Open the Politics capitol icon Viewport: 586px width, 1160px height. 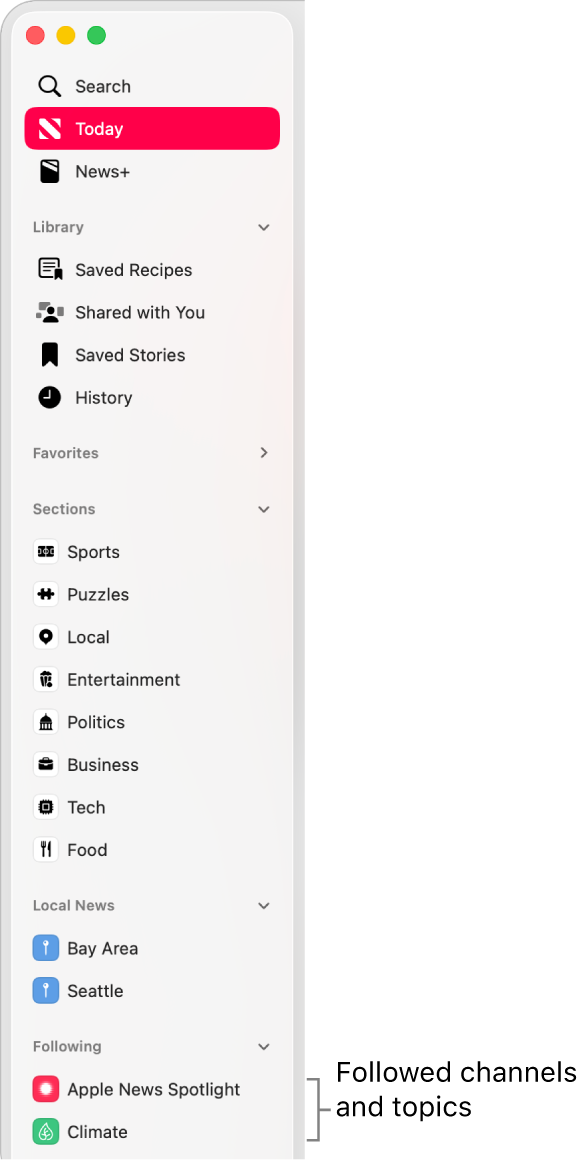tap(46, 722)
